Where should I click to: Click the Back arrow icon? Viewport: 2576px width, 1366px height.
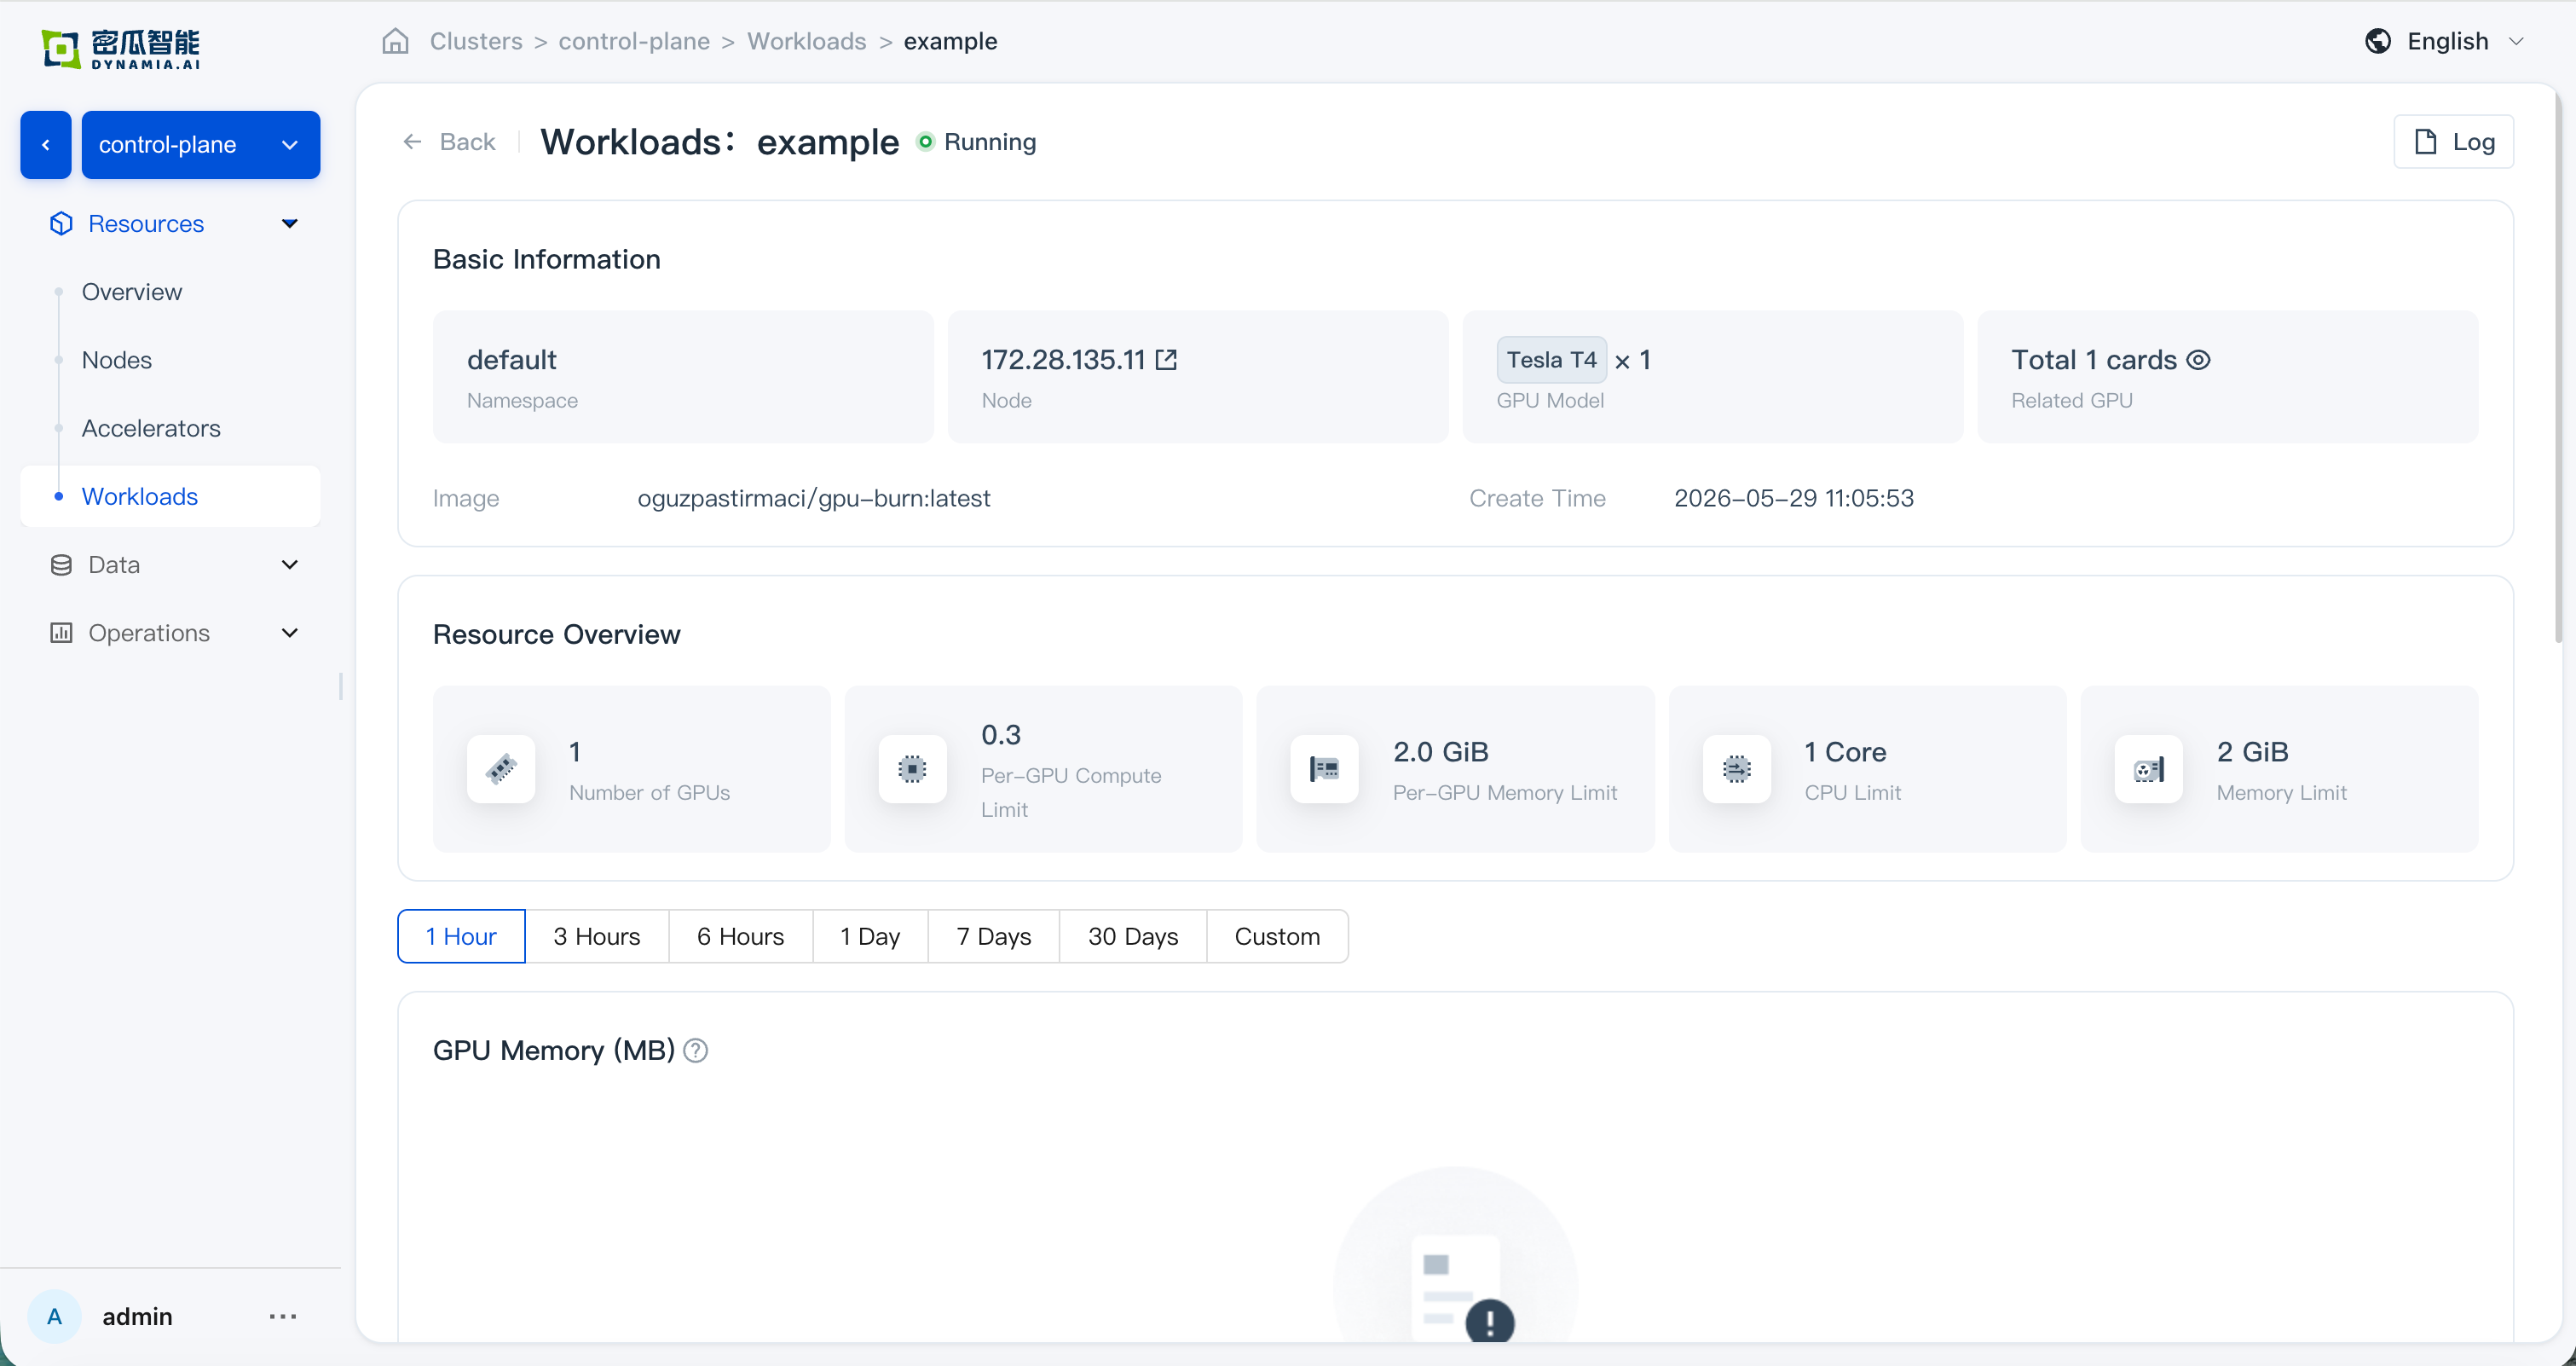click(x=412, y=141)
